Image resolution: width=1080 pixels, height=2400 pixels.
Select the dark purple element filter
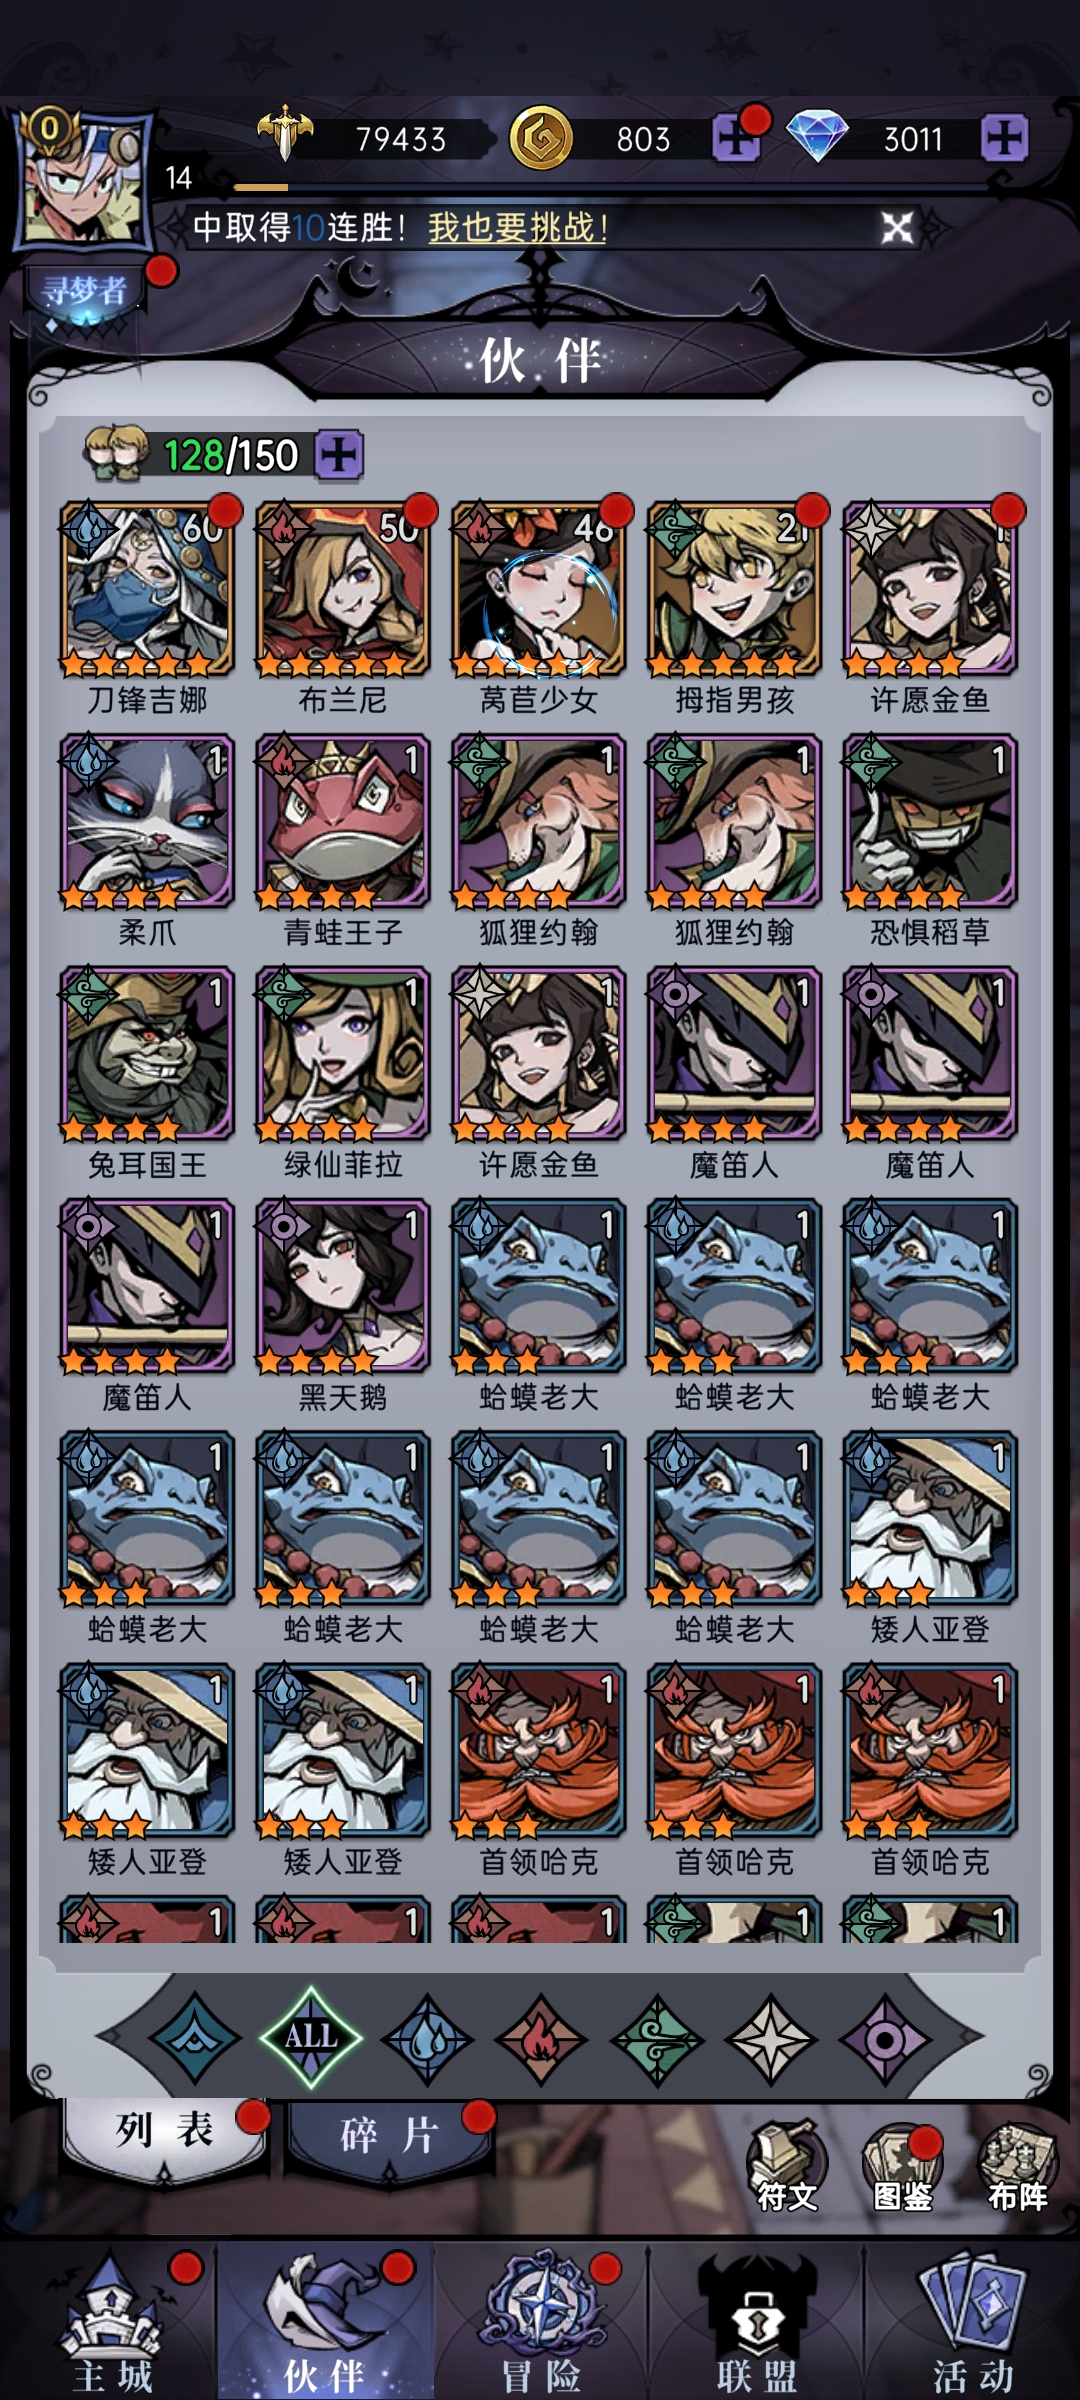tap(885, 2039)
